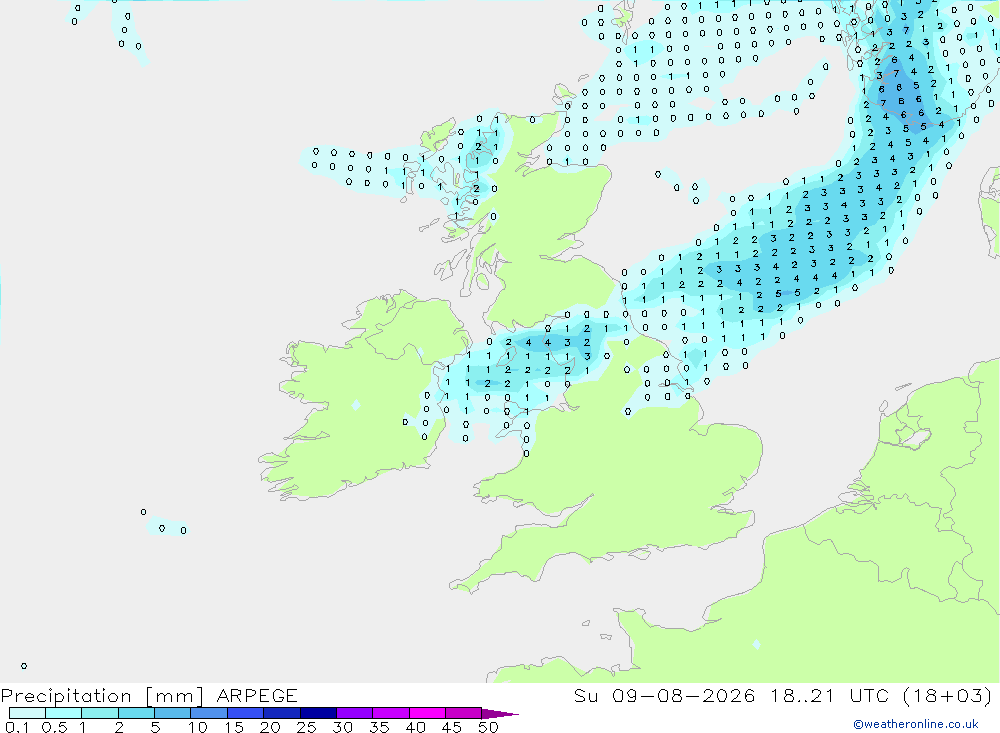Click the 0.5–1 mm legend color box
This screenshot has height=733, width=1000.
[x=64, y=713]
